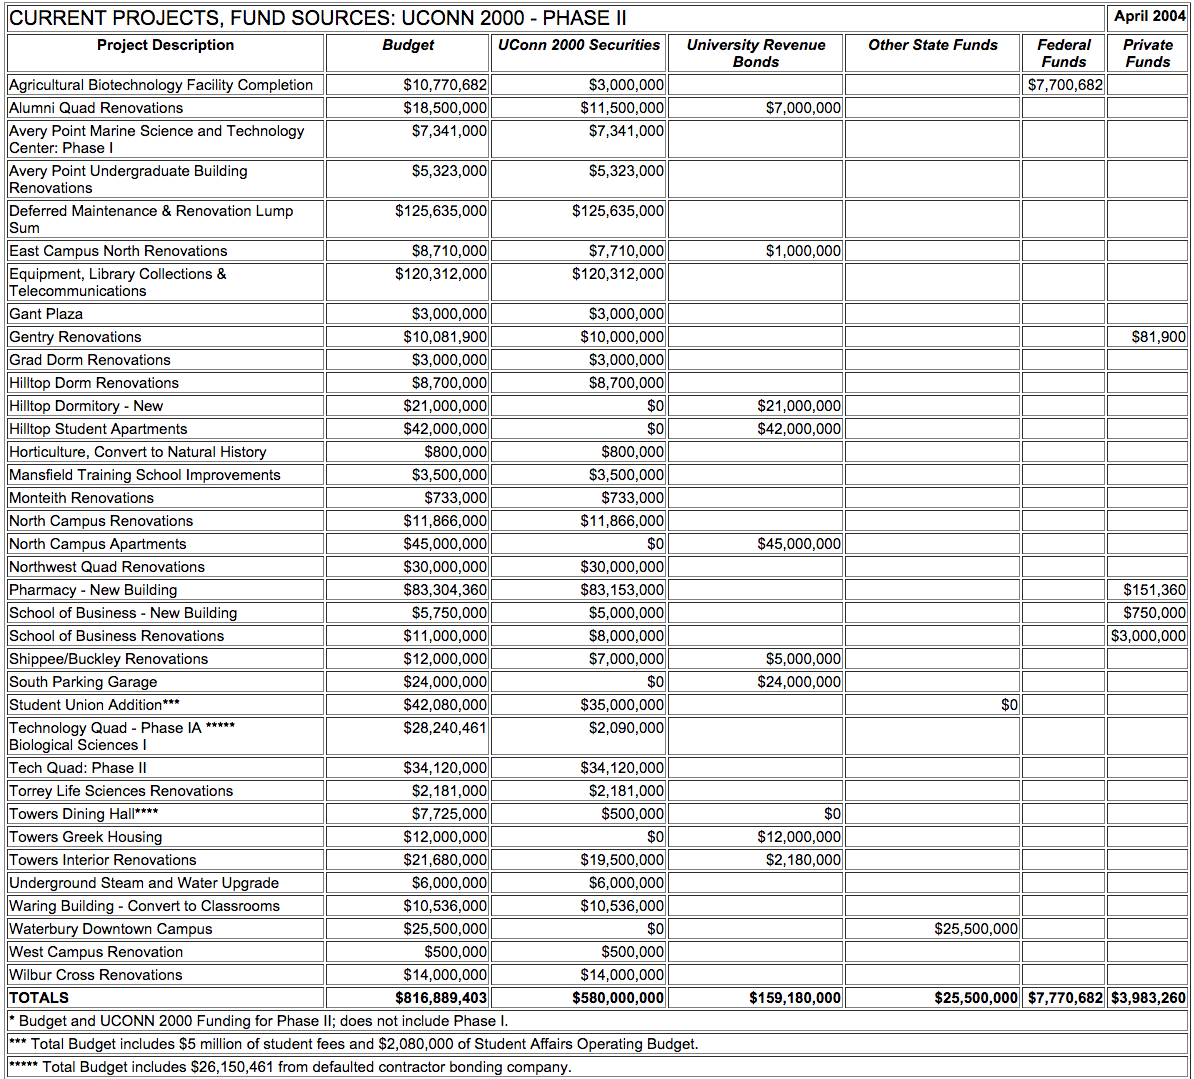Select the $580,000,000 securities total
This screenshot has width=1194, height=1079.
(617, 998)
